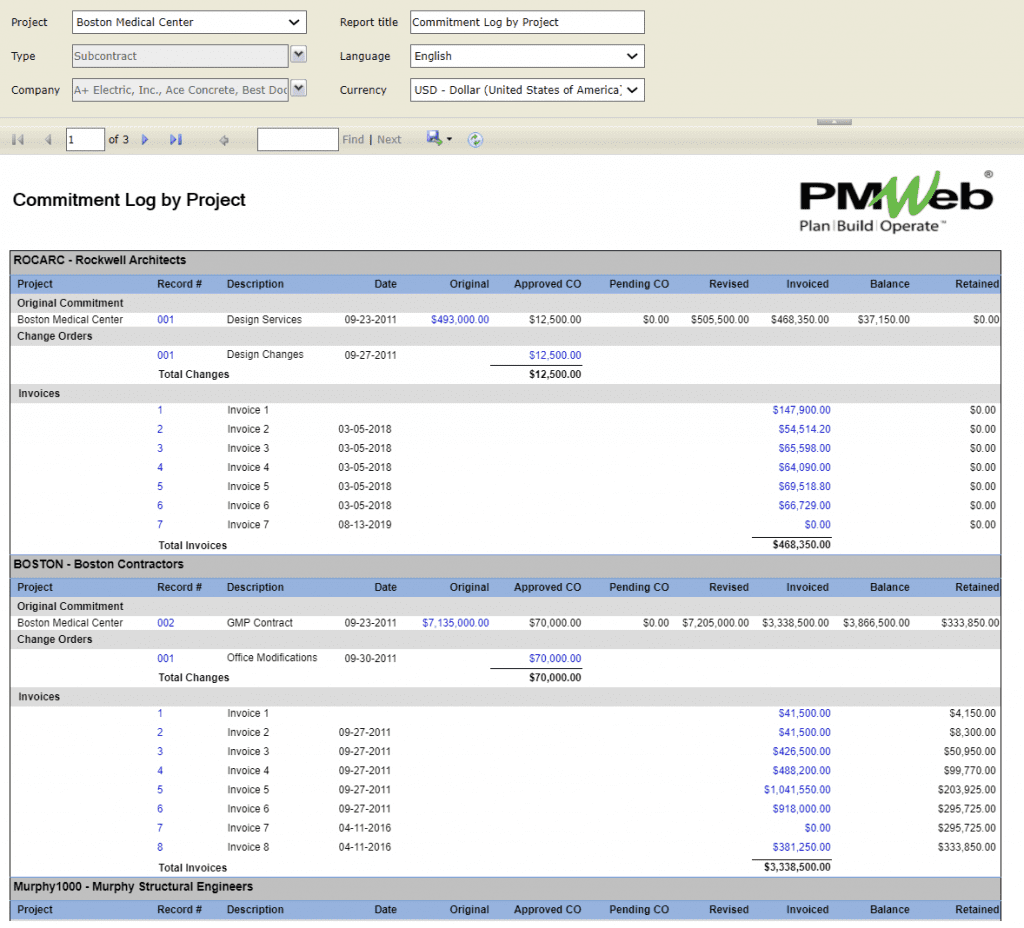The image size is (1024, 928).
Task: Open Rockwell invoice amount $54,514.20
Action: [805, 429]
